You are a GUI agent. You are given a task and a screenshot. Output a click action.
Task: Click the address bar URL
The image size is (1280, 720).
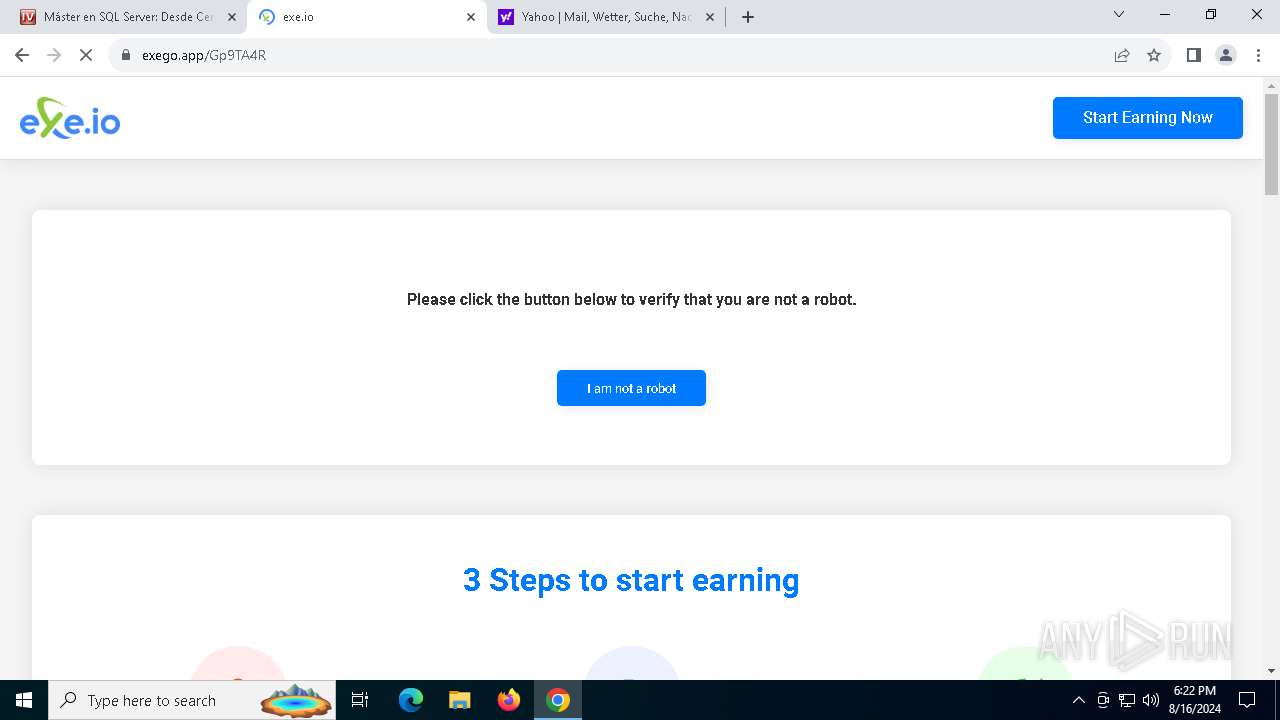click(x=204, y=55)
